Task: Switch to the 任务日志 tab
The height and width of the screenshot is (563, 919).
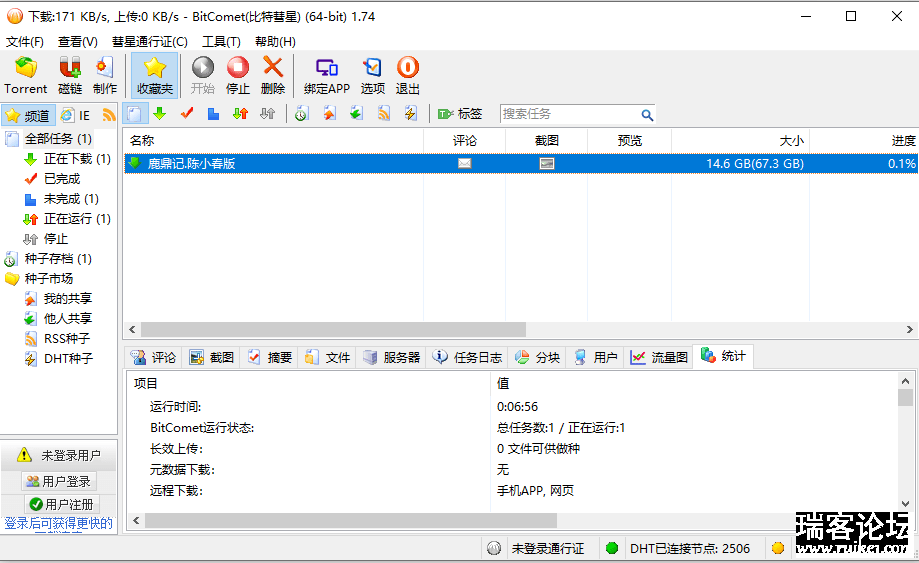Action: pyautogui.click(x=467, y=357)
